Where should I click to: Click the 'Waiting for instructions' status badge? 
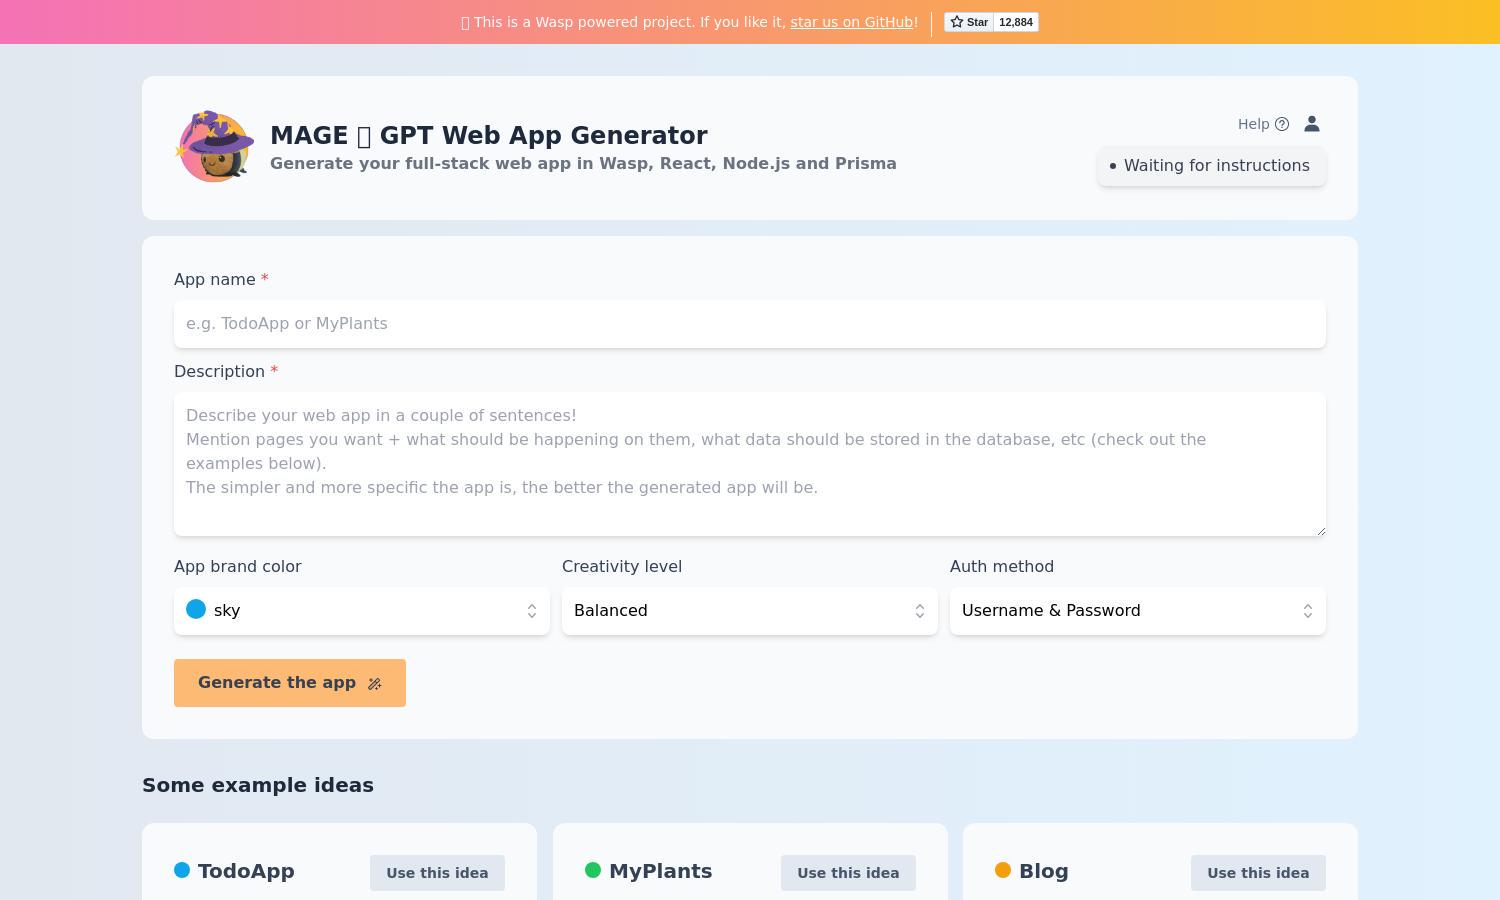[1212, 166]
